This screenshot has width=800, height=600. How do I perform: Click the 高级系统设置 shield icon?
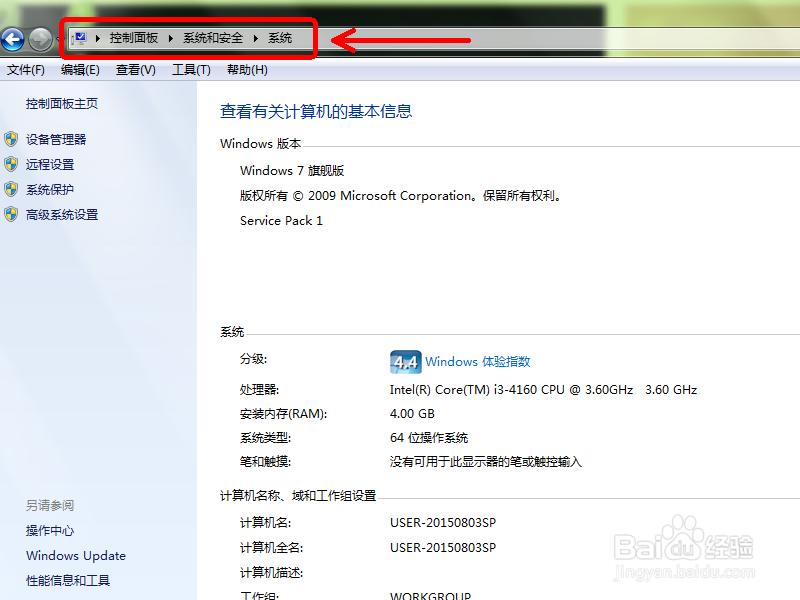tap(13, 214)
